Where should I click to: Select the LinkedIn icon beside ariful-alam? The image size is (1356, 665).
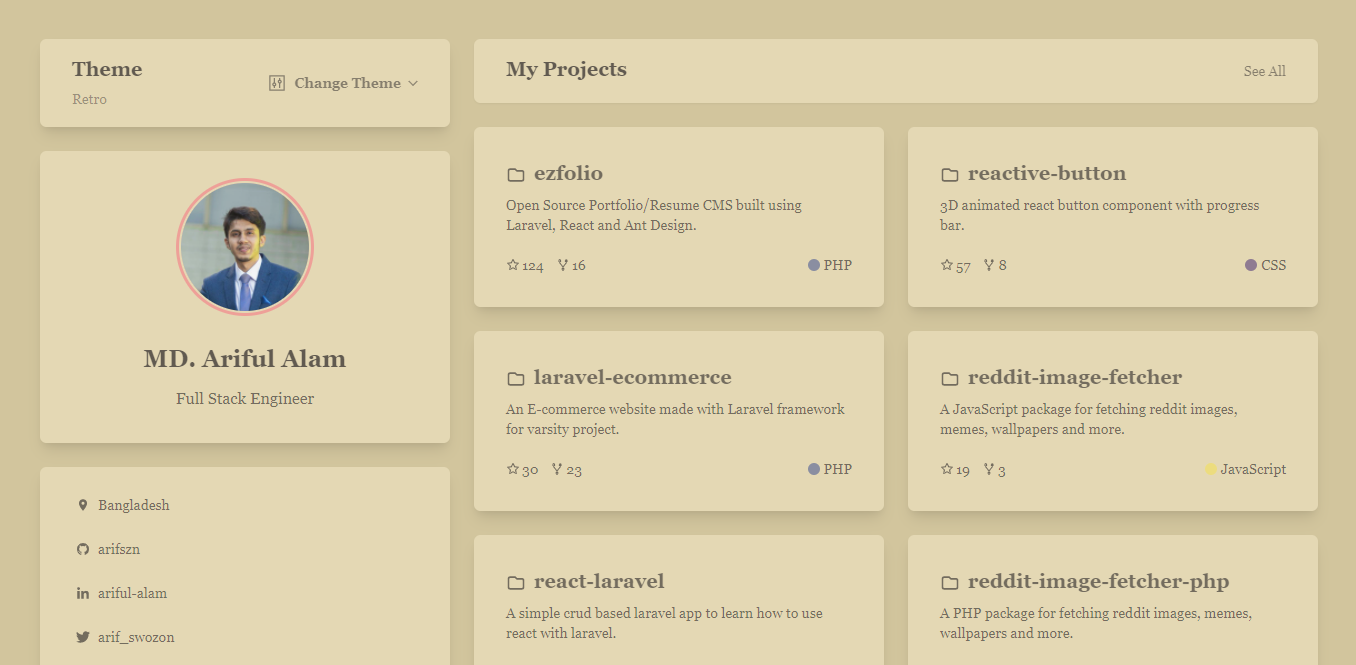83,592
